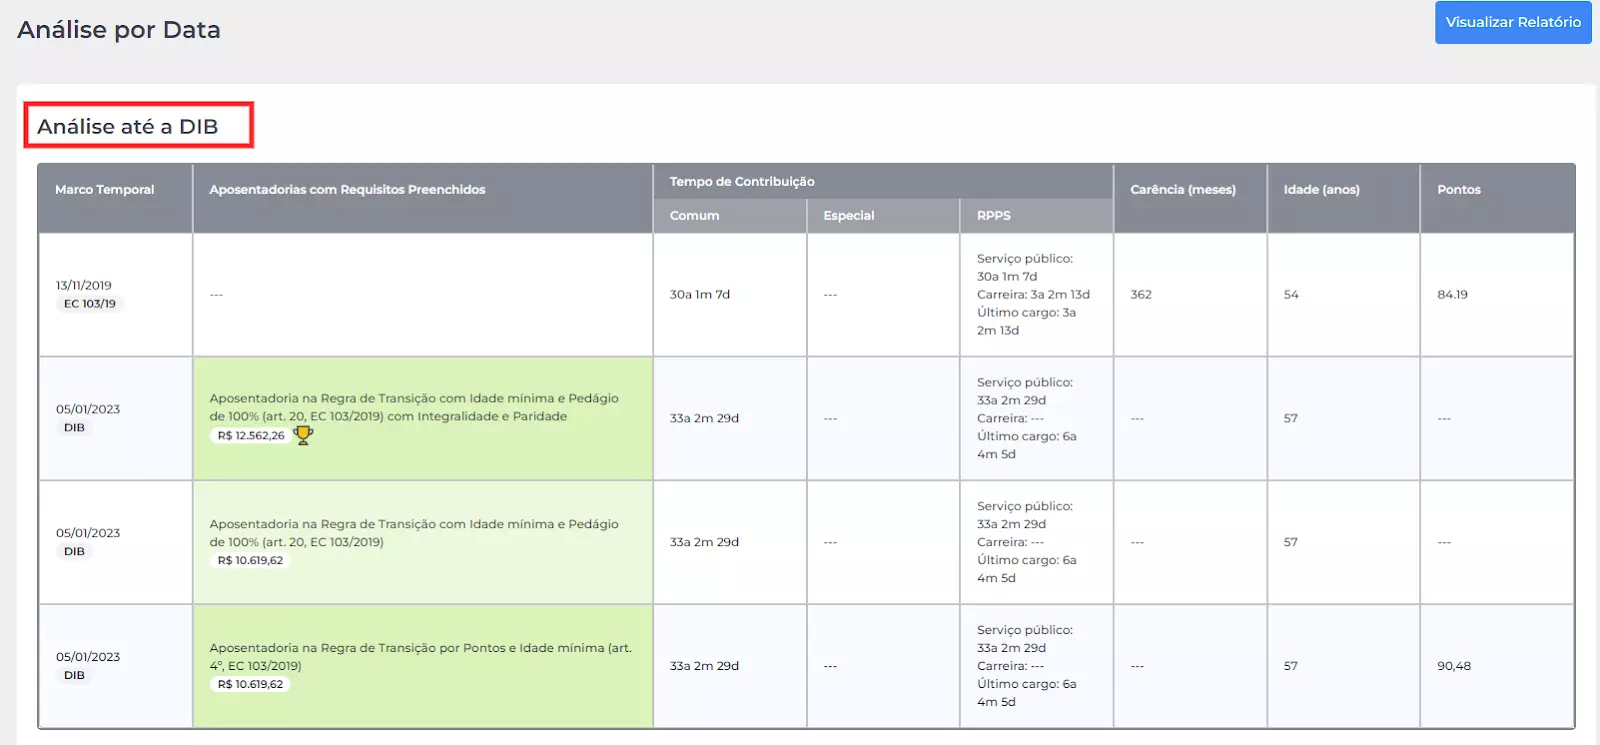Click R$ 10.619,62 in the Pontos rule row

251,685
